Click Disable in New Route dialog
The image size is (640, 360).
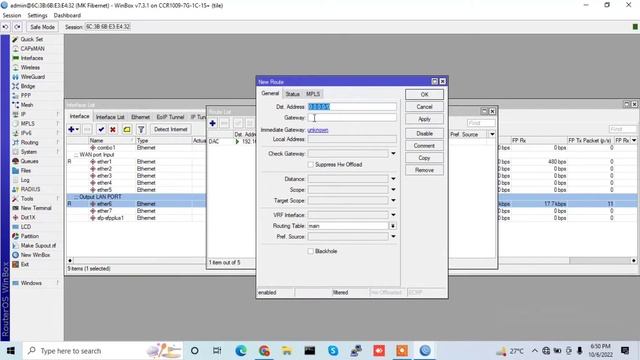coord(424,133)
